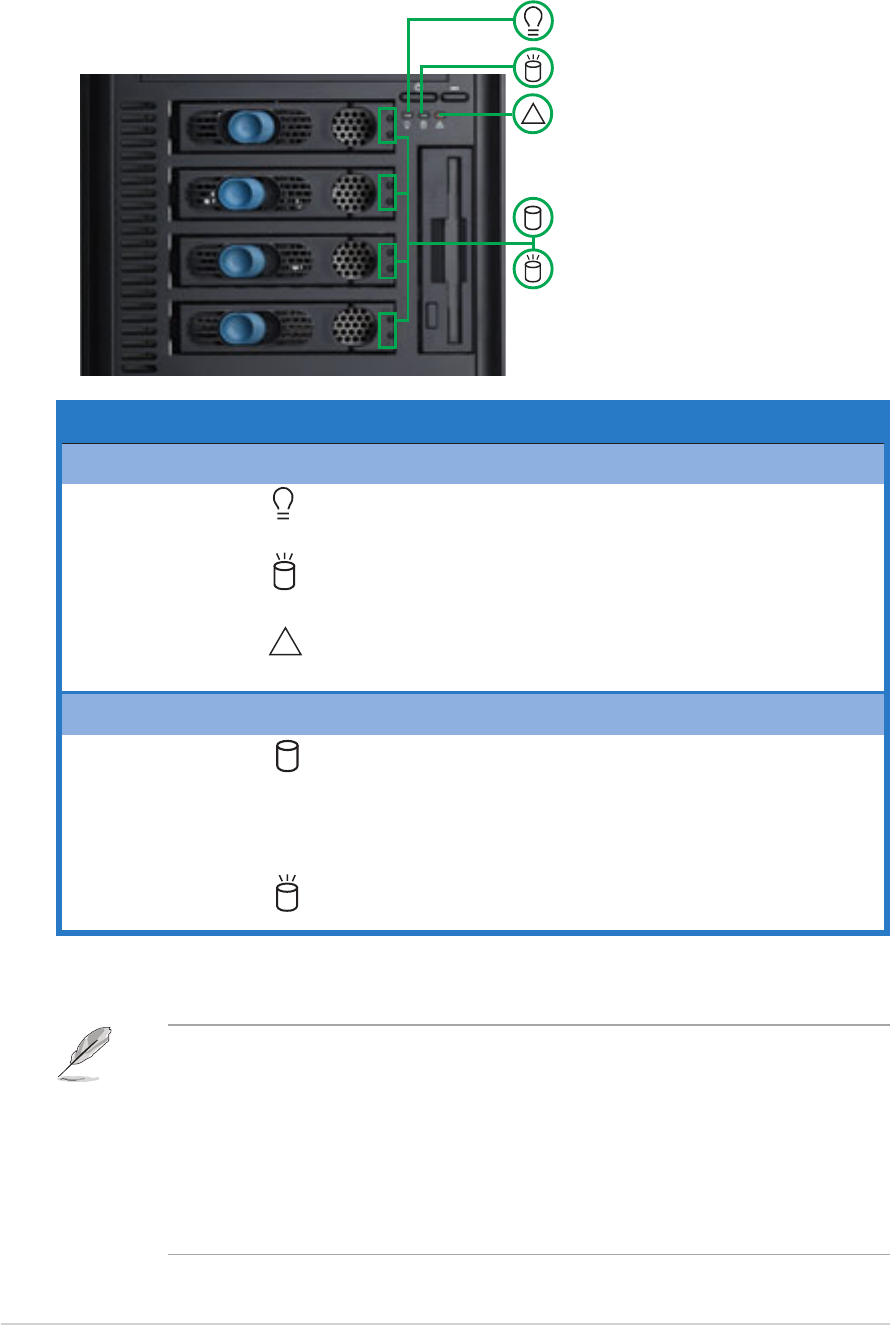Image resolution: width=890 pixels, height=1325 pixels.
Task: Click the circled flashing disk HDD activity callout
Action: pyautogui.click(x=534, y=68)
